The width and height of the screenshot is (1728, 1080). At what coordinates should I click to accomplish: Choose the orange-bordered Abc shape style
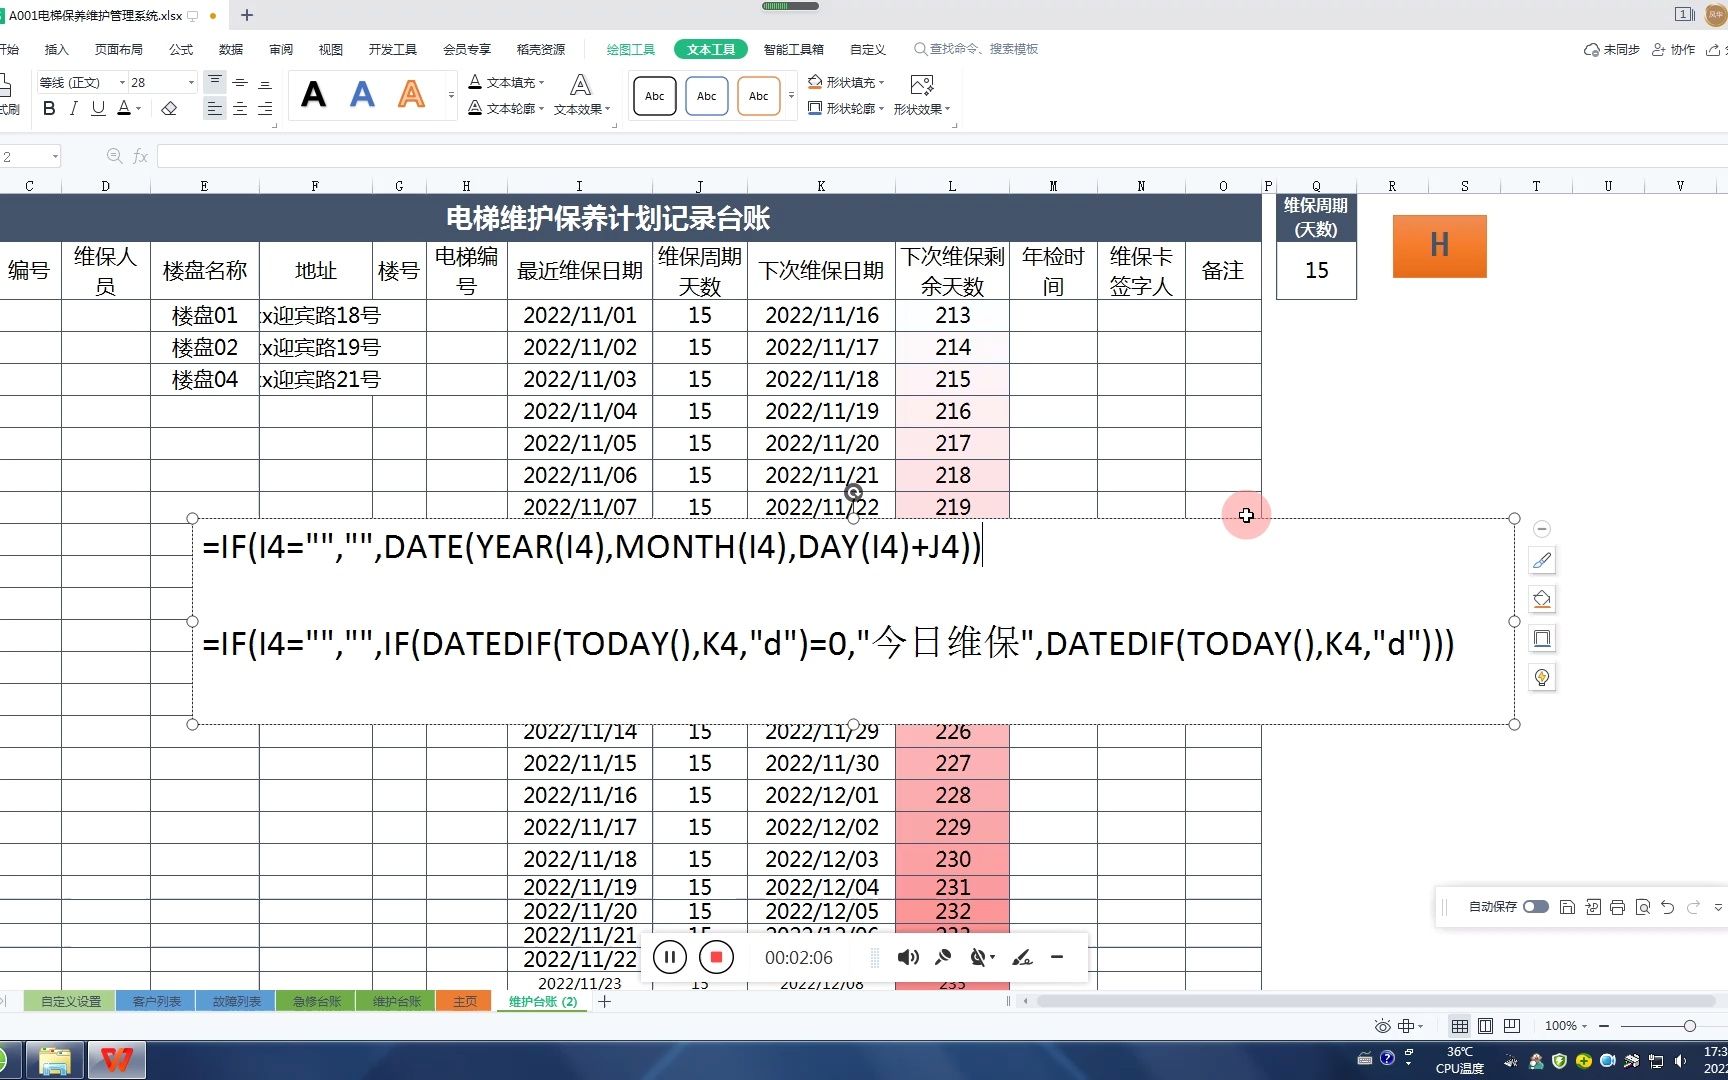[x=759, y=96]
